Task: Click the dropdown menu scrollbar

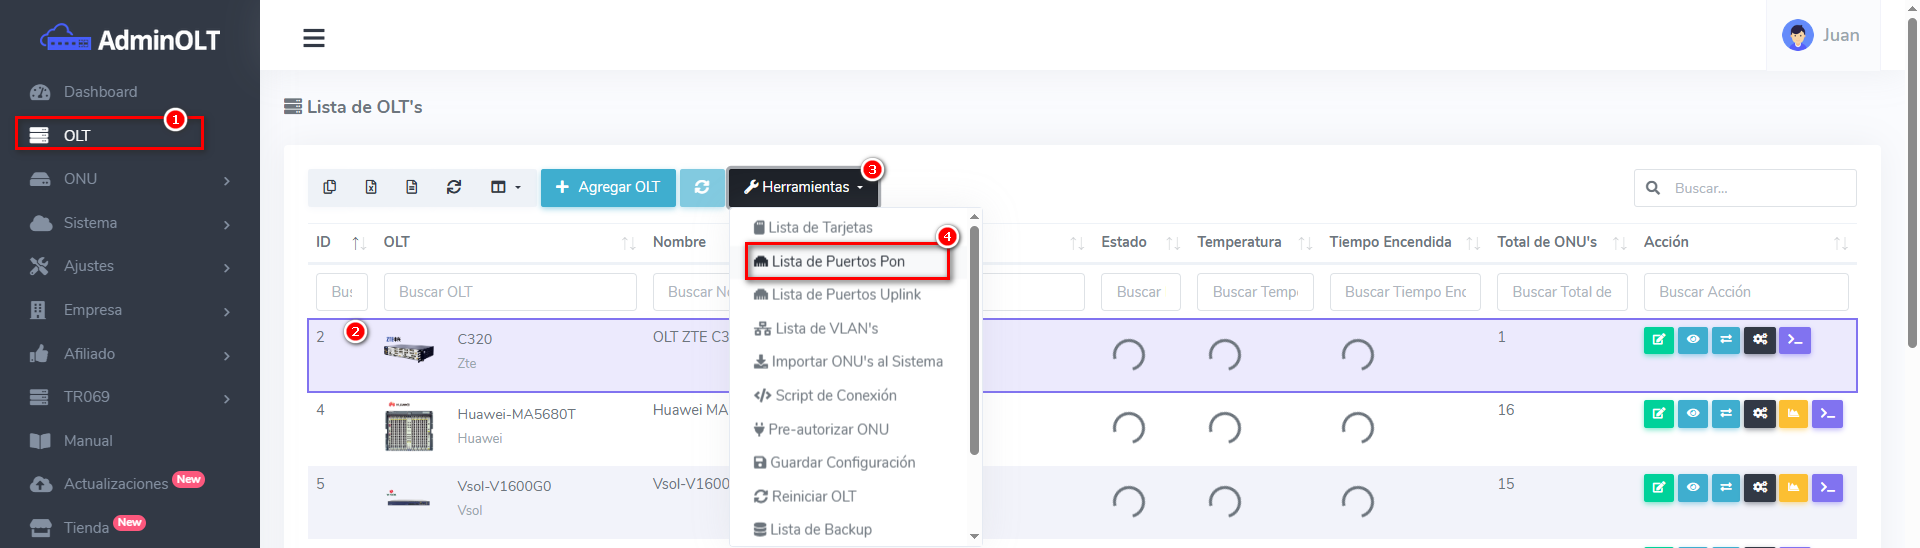Action: (x=974, y=340)
